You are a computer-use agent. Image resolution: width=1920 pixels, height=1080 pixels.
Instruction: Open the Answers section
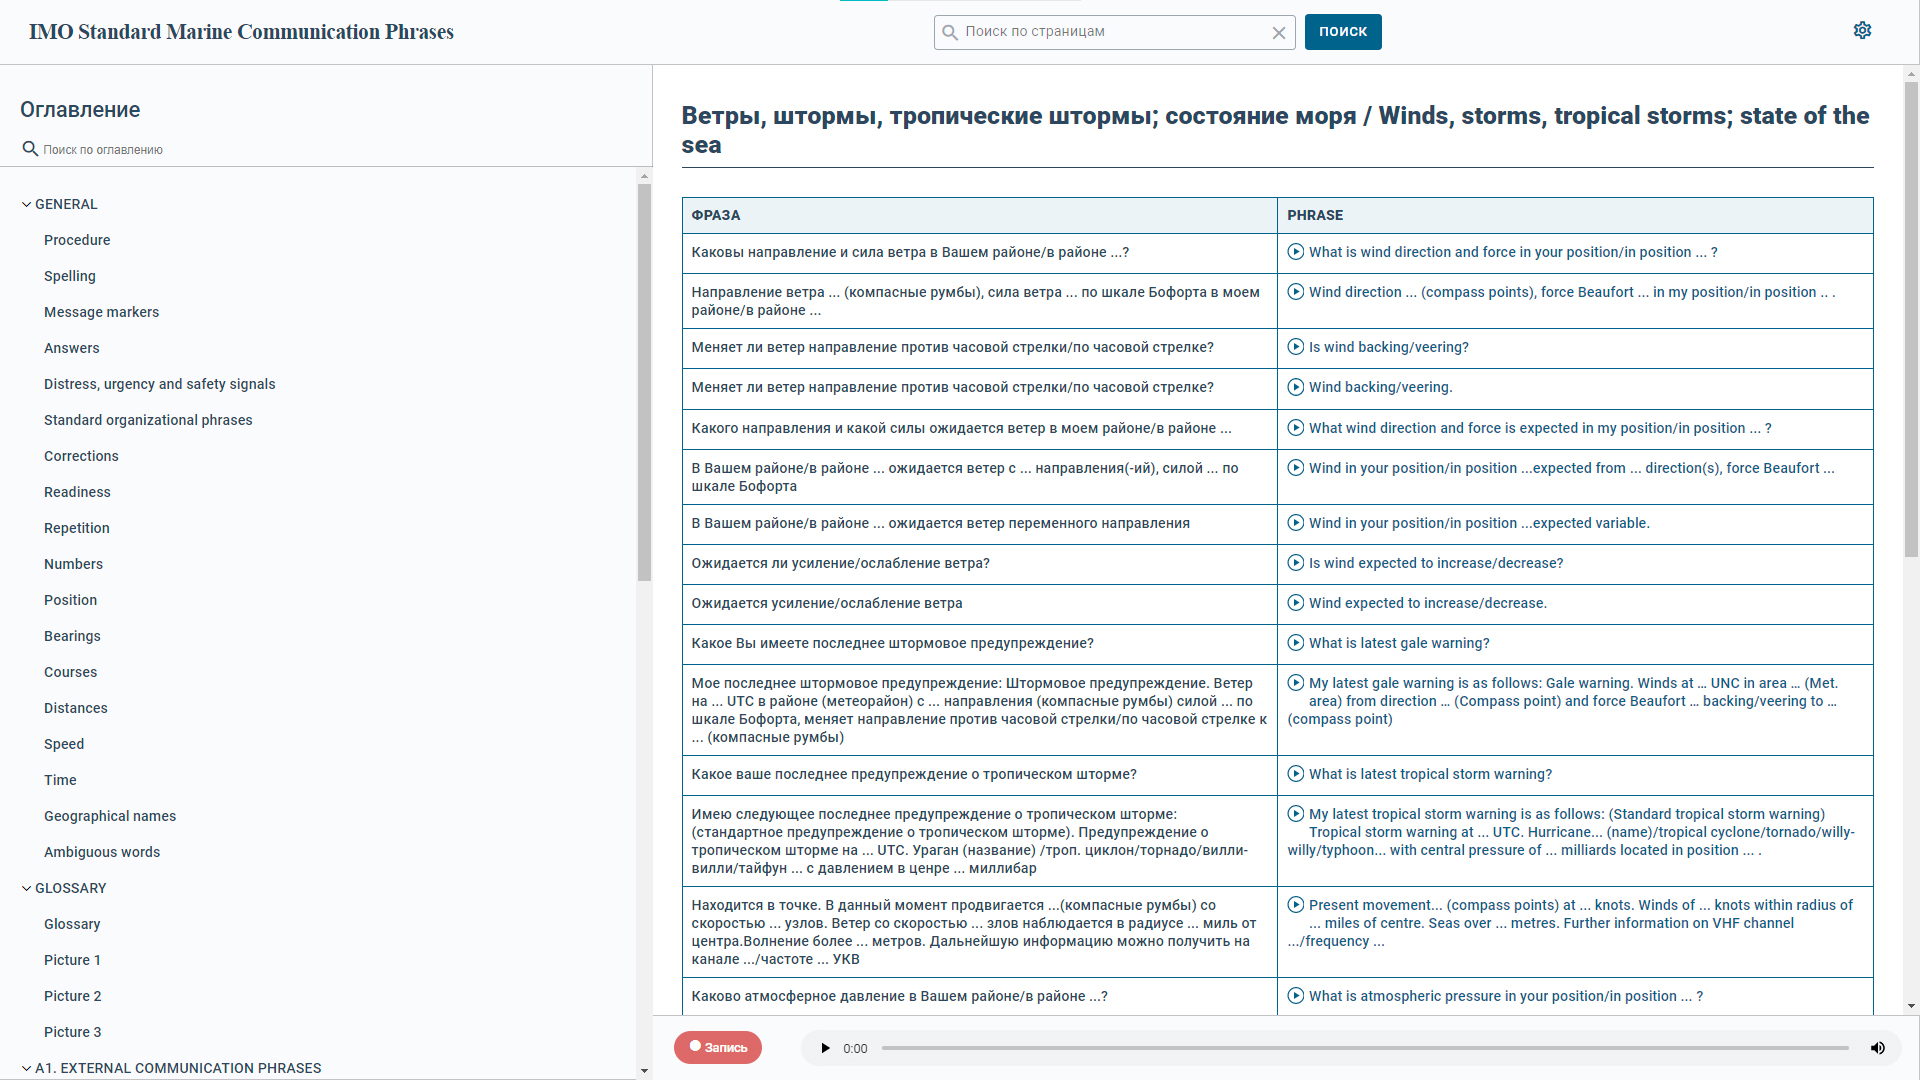point(72,348)
